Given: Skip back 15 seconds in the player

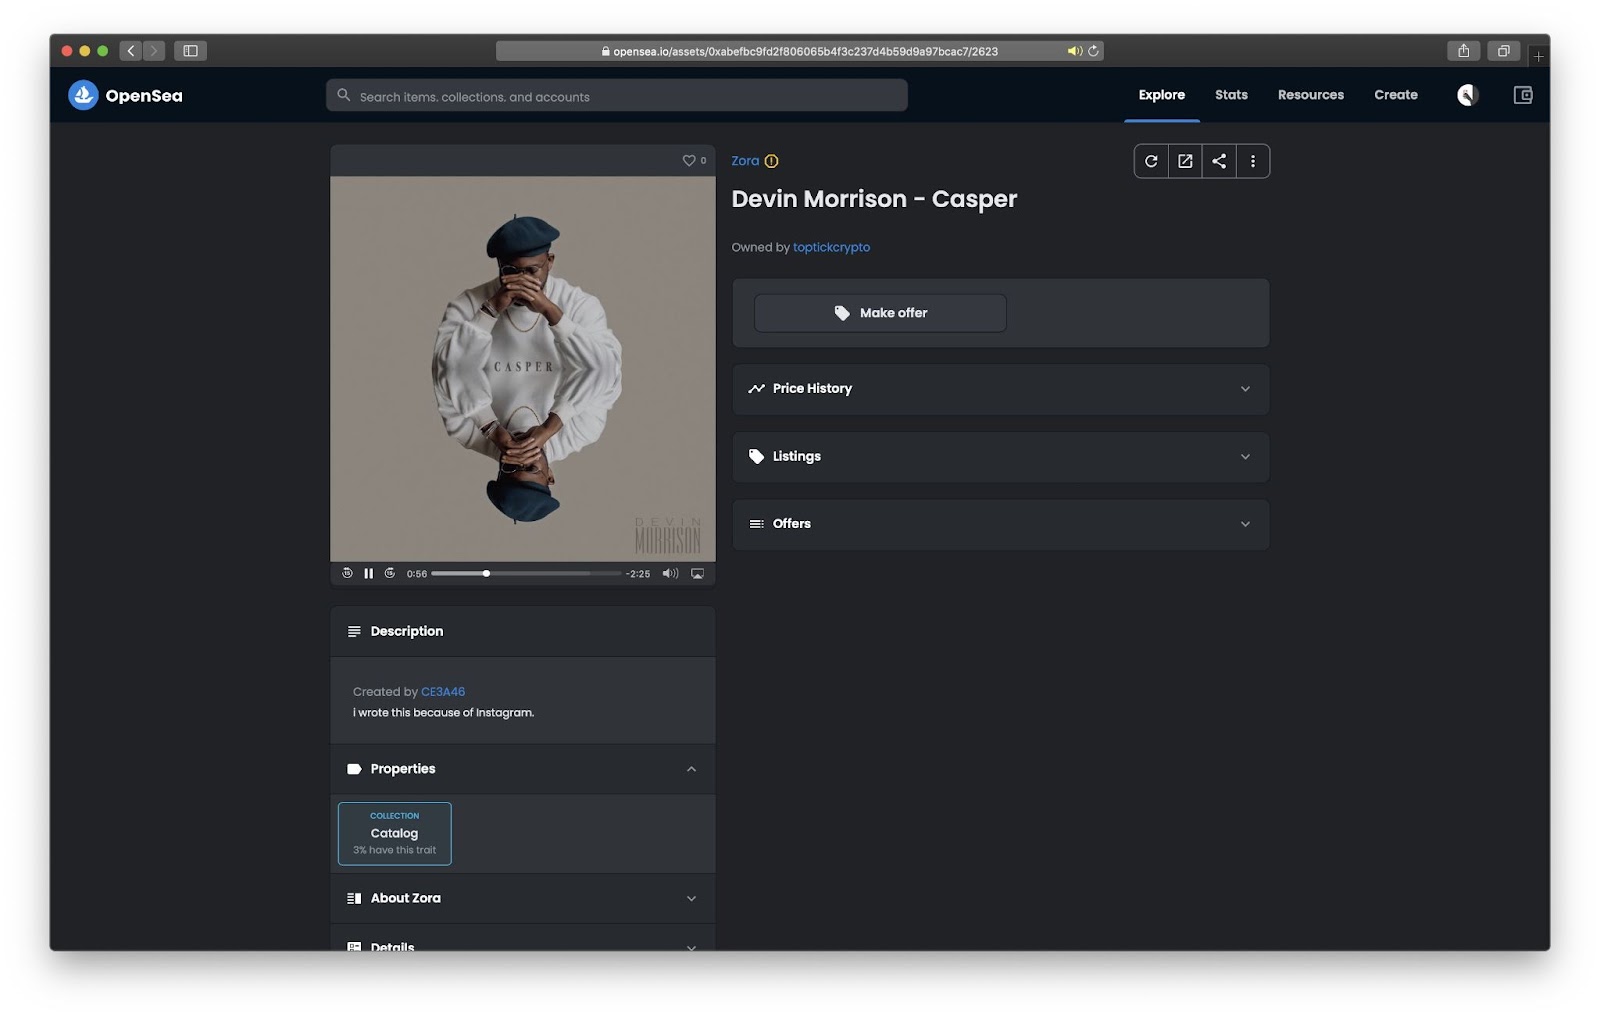Looking at the screenshot, I should pos(347,573).
